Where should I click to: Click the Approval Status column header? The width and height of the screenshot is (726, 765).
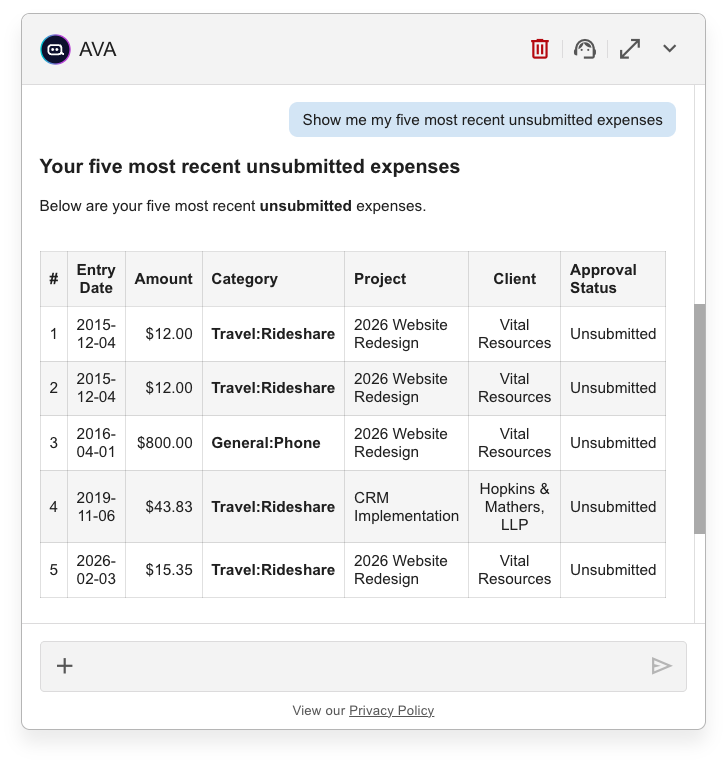[603, 279]
